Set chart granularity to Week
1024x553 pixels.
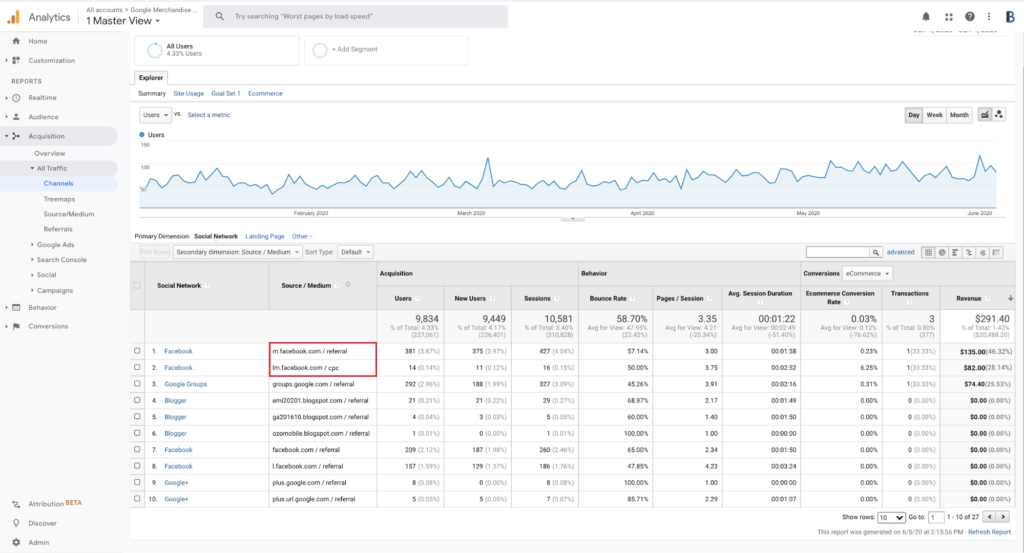pos(935,115)
